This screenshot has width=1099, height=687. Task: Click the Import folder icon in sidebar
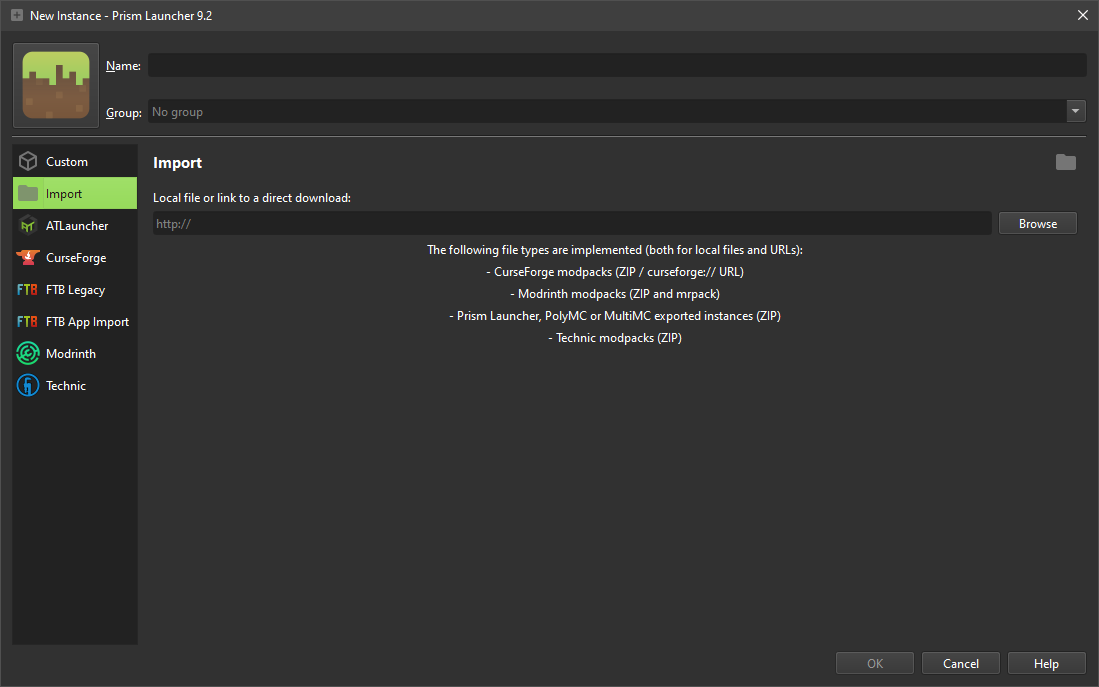28,193
